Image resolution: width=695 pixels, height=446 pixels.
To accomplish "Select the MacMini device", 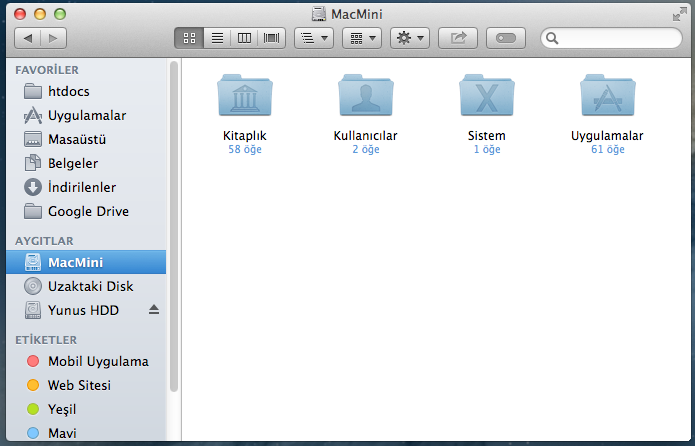I will coord(86,262).
